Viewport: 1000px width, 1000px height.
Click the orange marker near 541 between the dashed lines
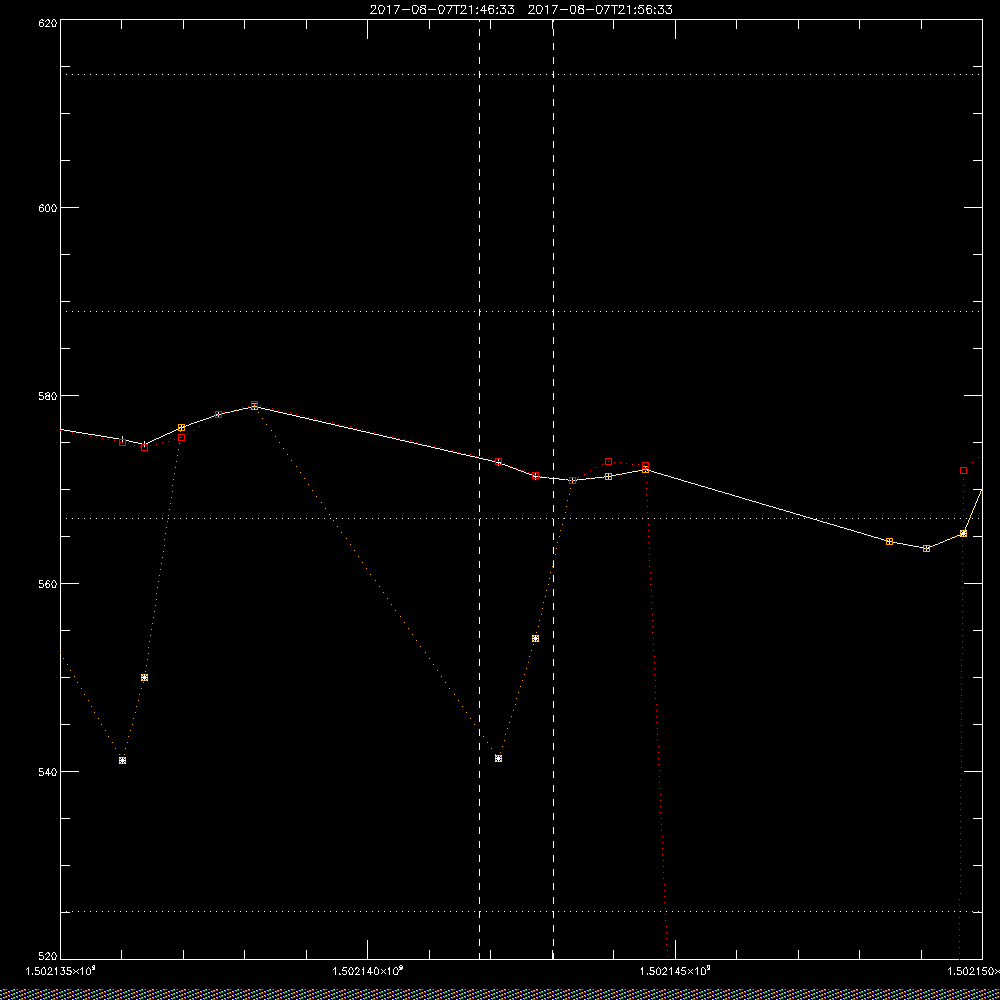click(x=498, y=758)
